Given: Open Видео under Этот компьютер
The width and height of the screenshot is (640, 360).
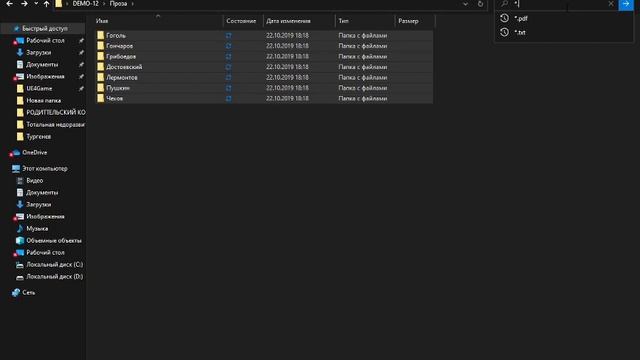Looking at the screenshot, I should tap(35, 180).
